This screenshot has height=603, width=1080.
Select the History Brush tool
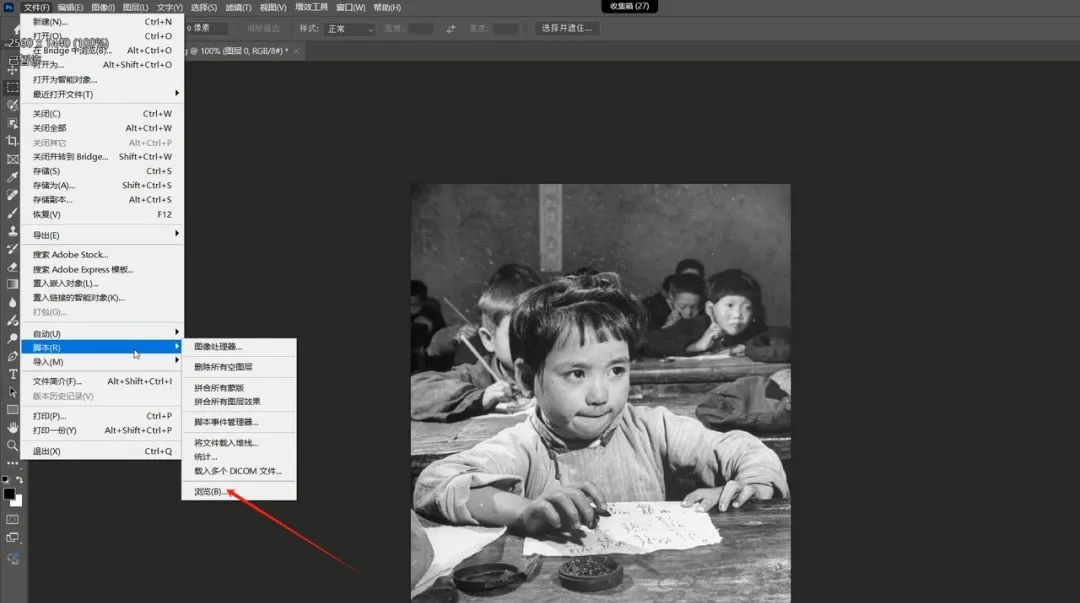click(12, 249)
